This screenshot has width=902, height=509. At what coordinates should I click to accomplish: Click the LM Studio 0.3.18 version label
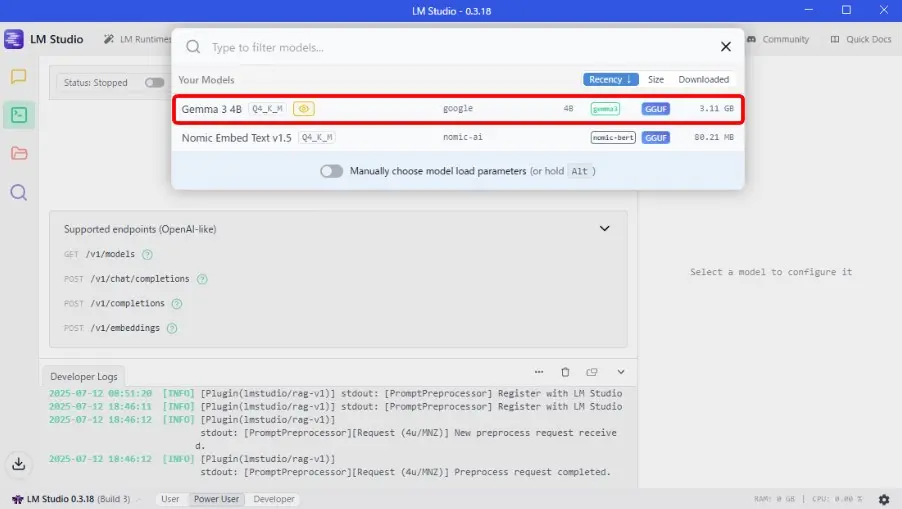coord(71,499)
